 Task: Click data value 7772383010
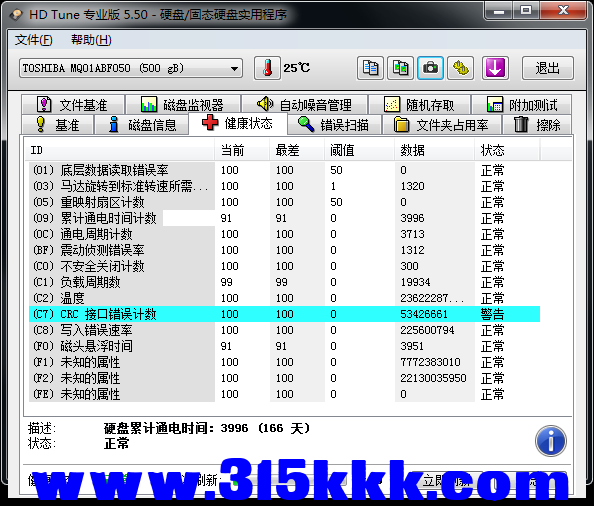[x=430, y=362]
